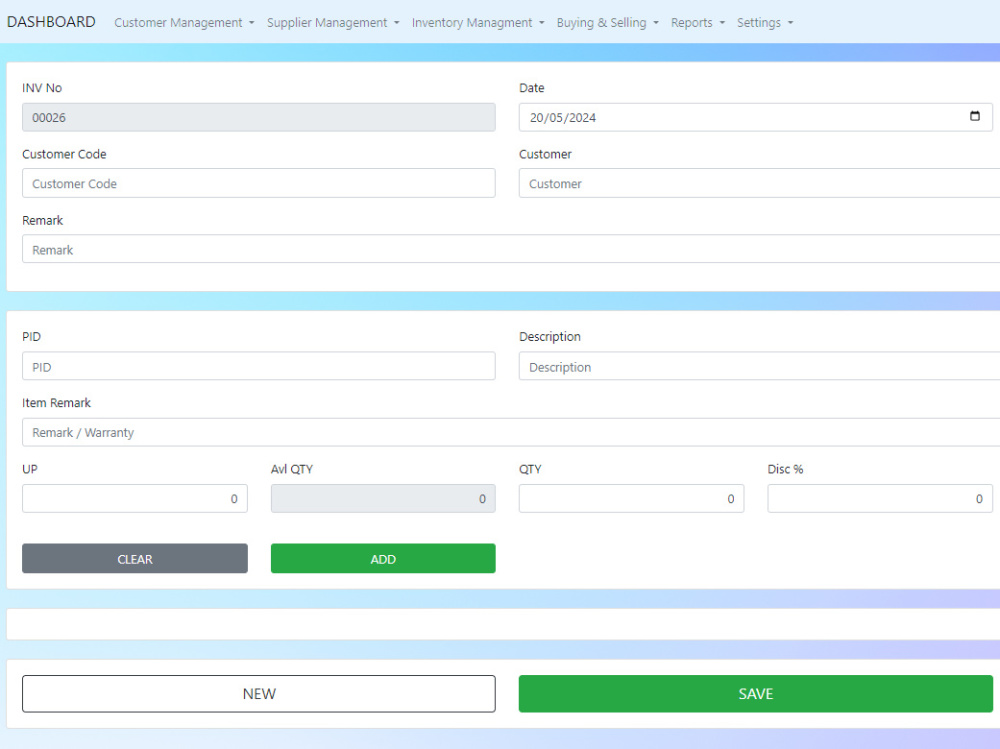Click the Avl QTY label text
Screen dimensions: 1000x749
click(291, 469)
